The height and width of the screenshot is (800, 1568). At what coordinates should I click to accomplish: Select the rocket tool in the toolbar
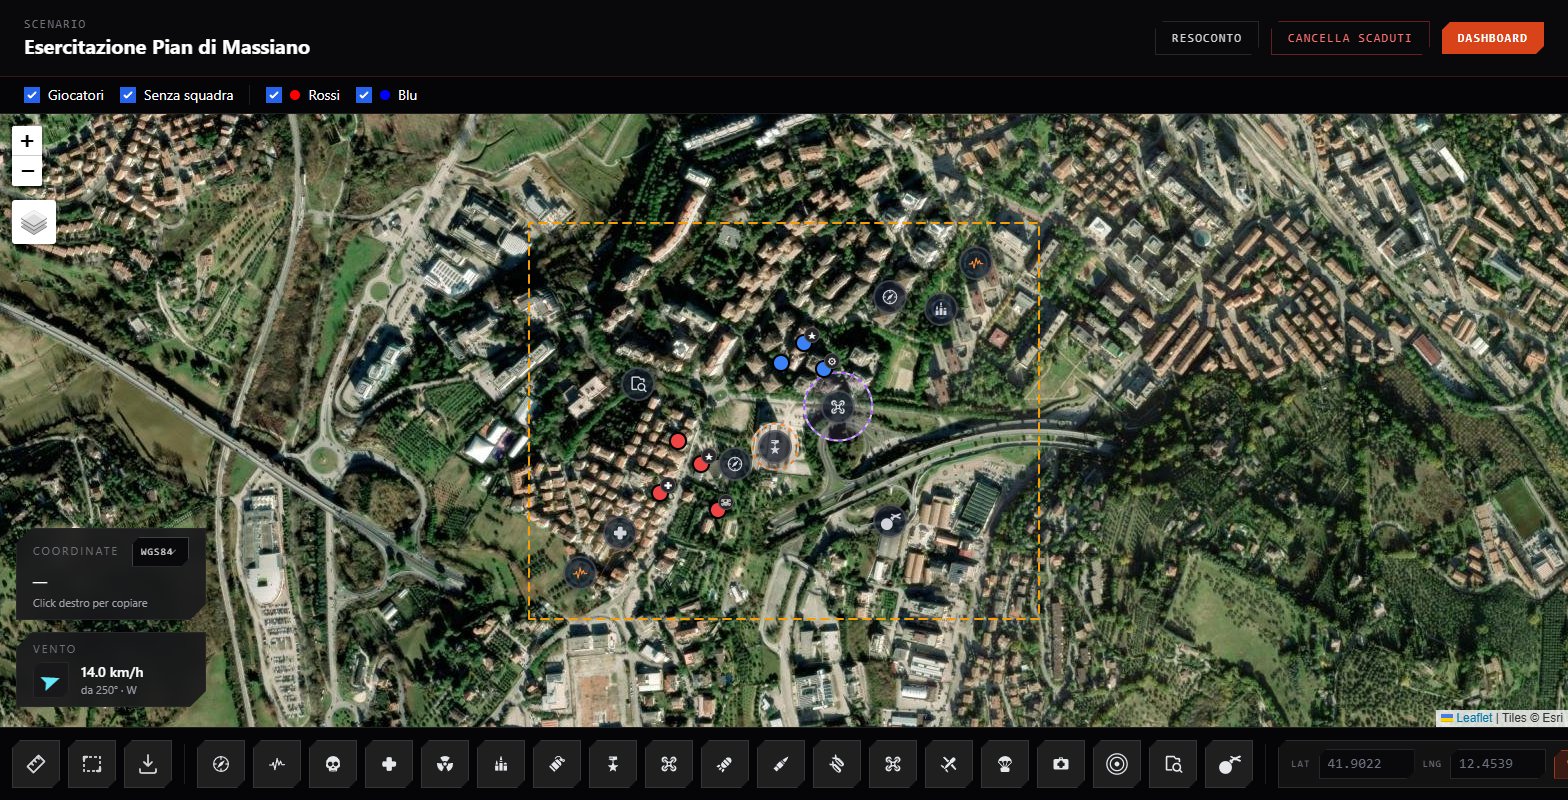pos(725,765)
